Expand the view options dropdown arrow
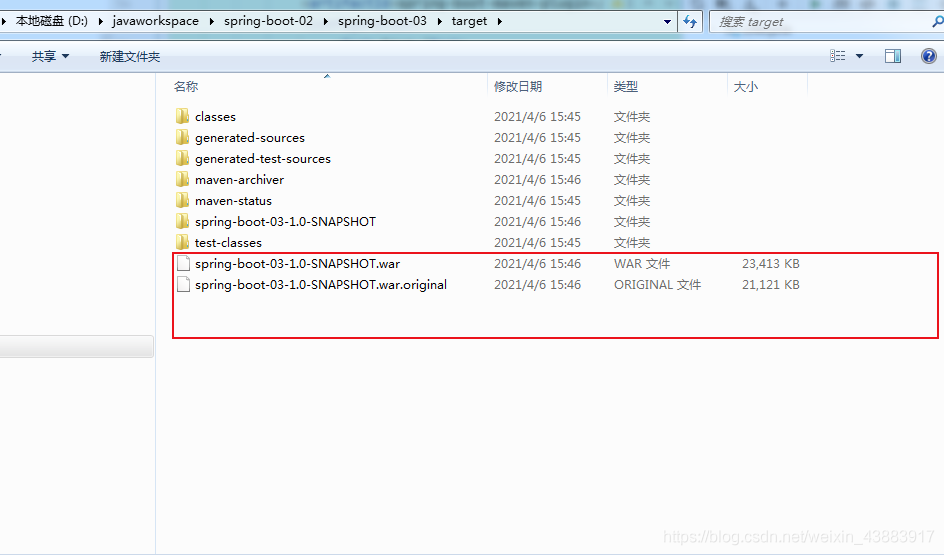The width and height of the screenshot is (944, 555). (859, 56)
